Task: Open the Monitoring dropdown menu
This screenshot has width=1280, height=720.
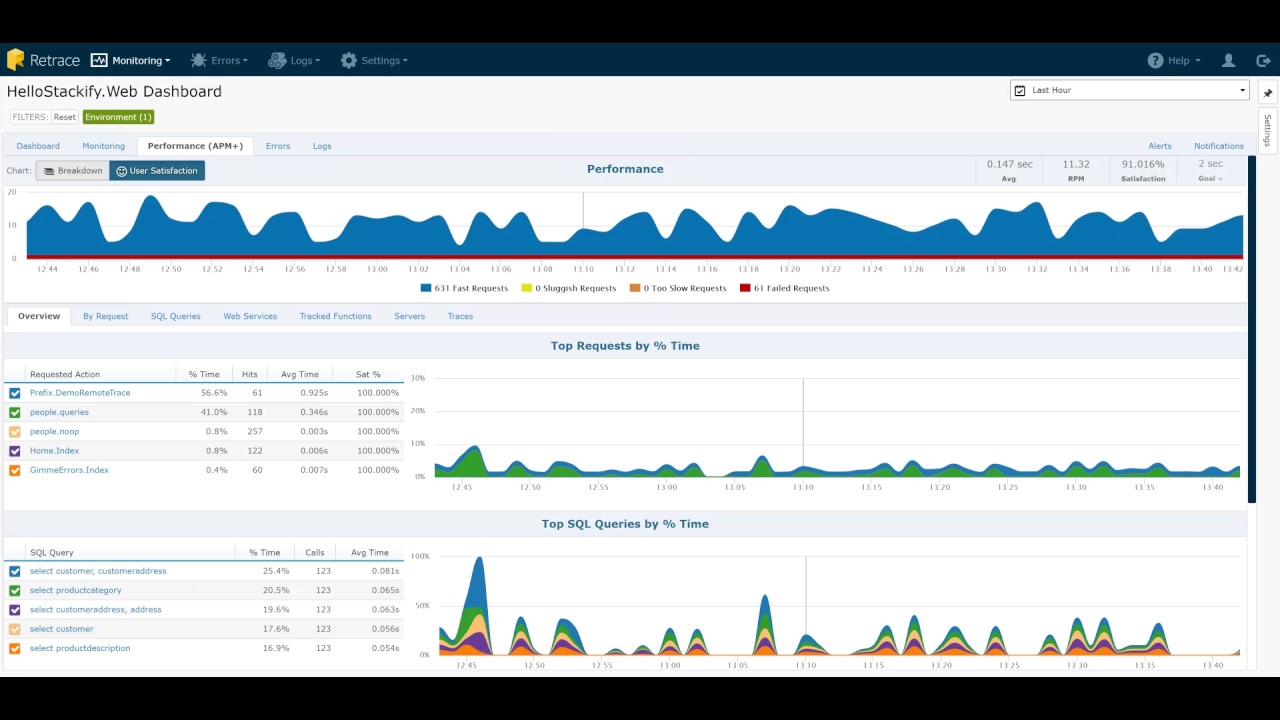Action: [131, 60]
